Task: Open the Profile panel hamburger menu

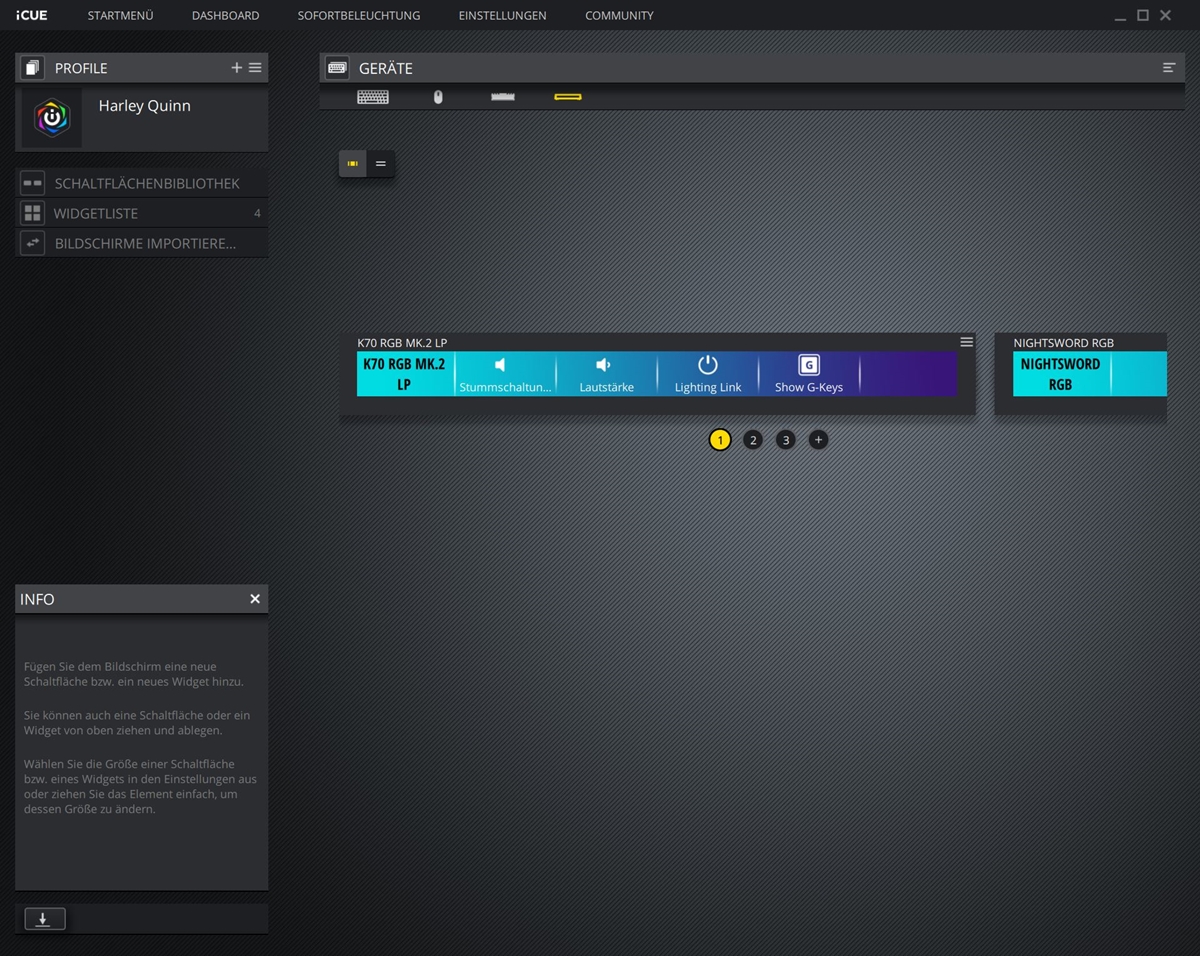Action: pos(255,68)
